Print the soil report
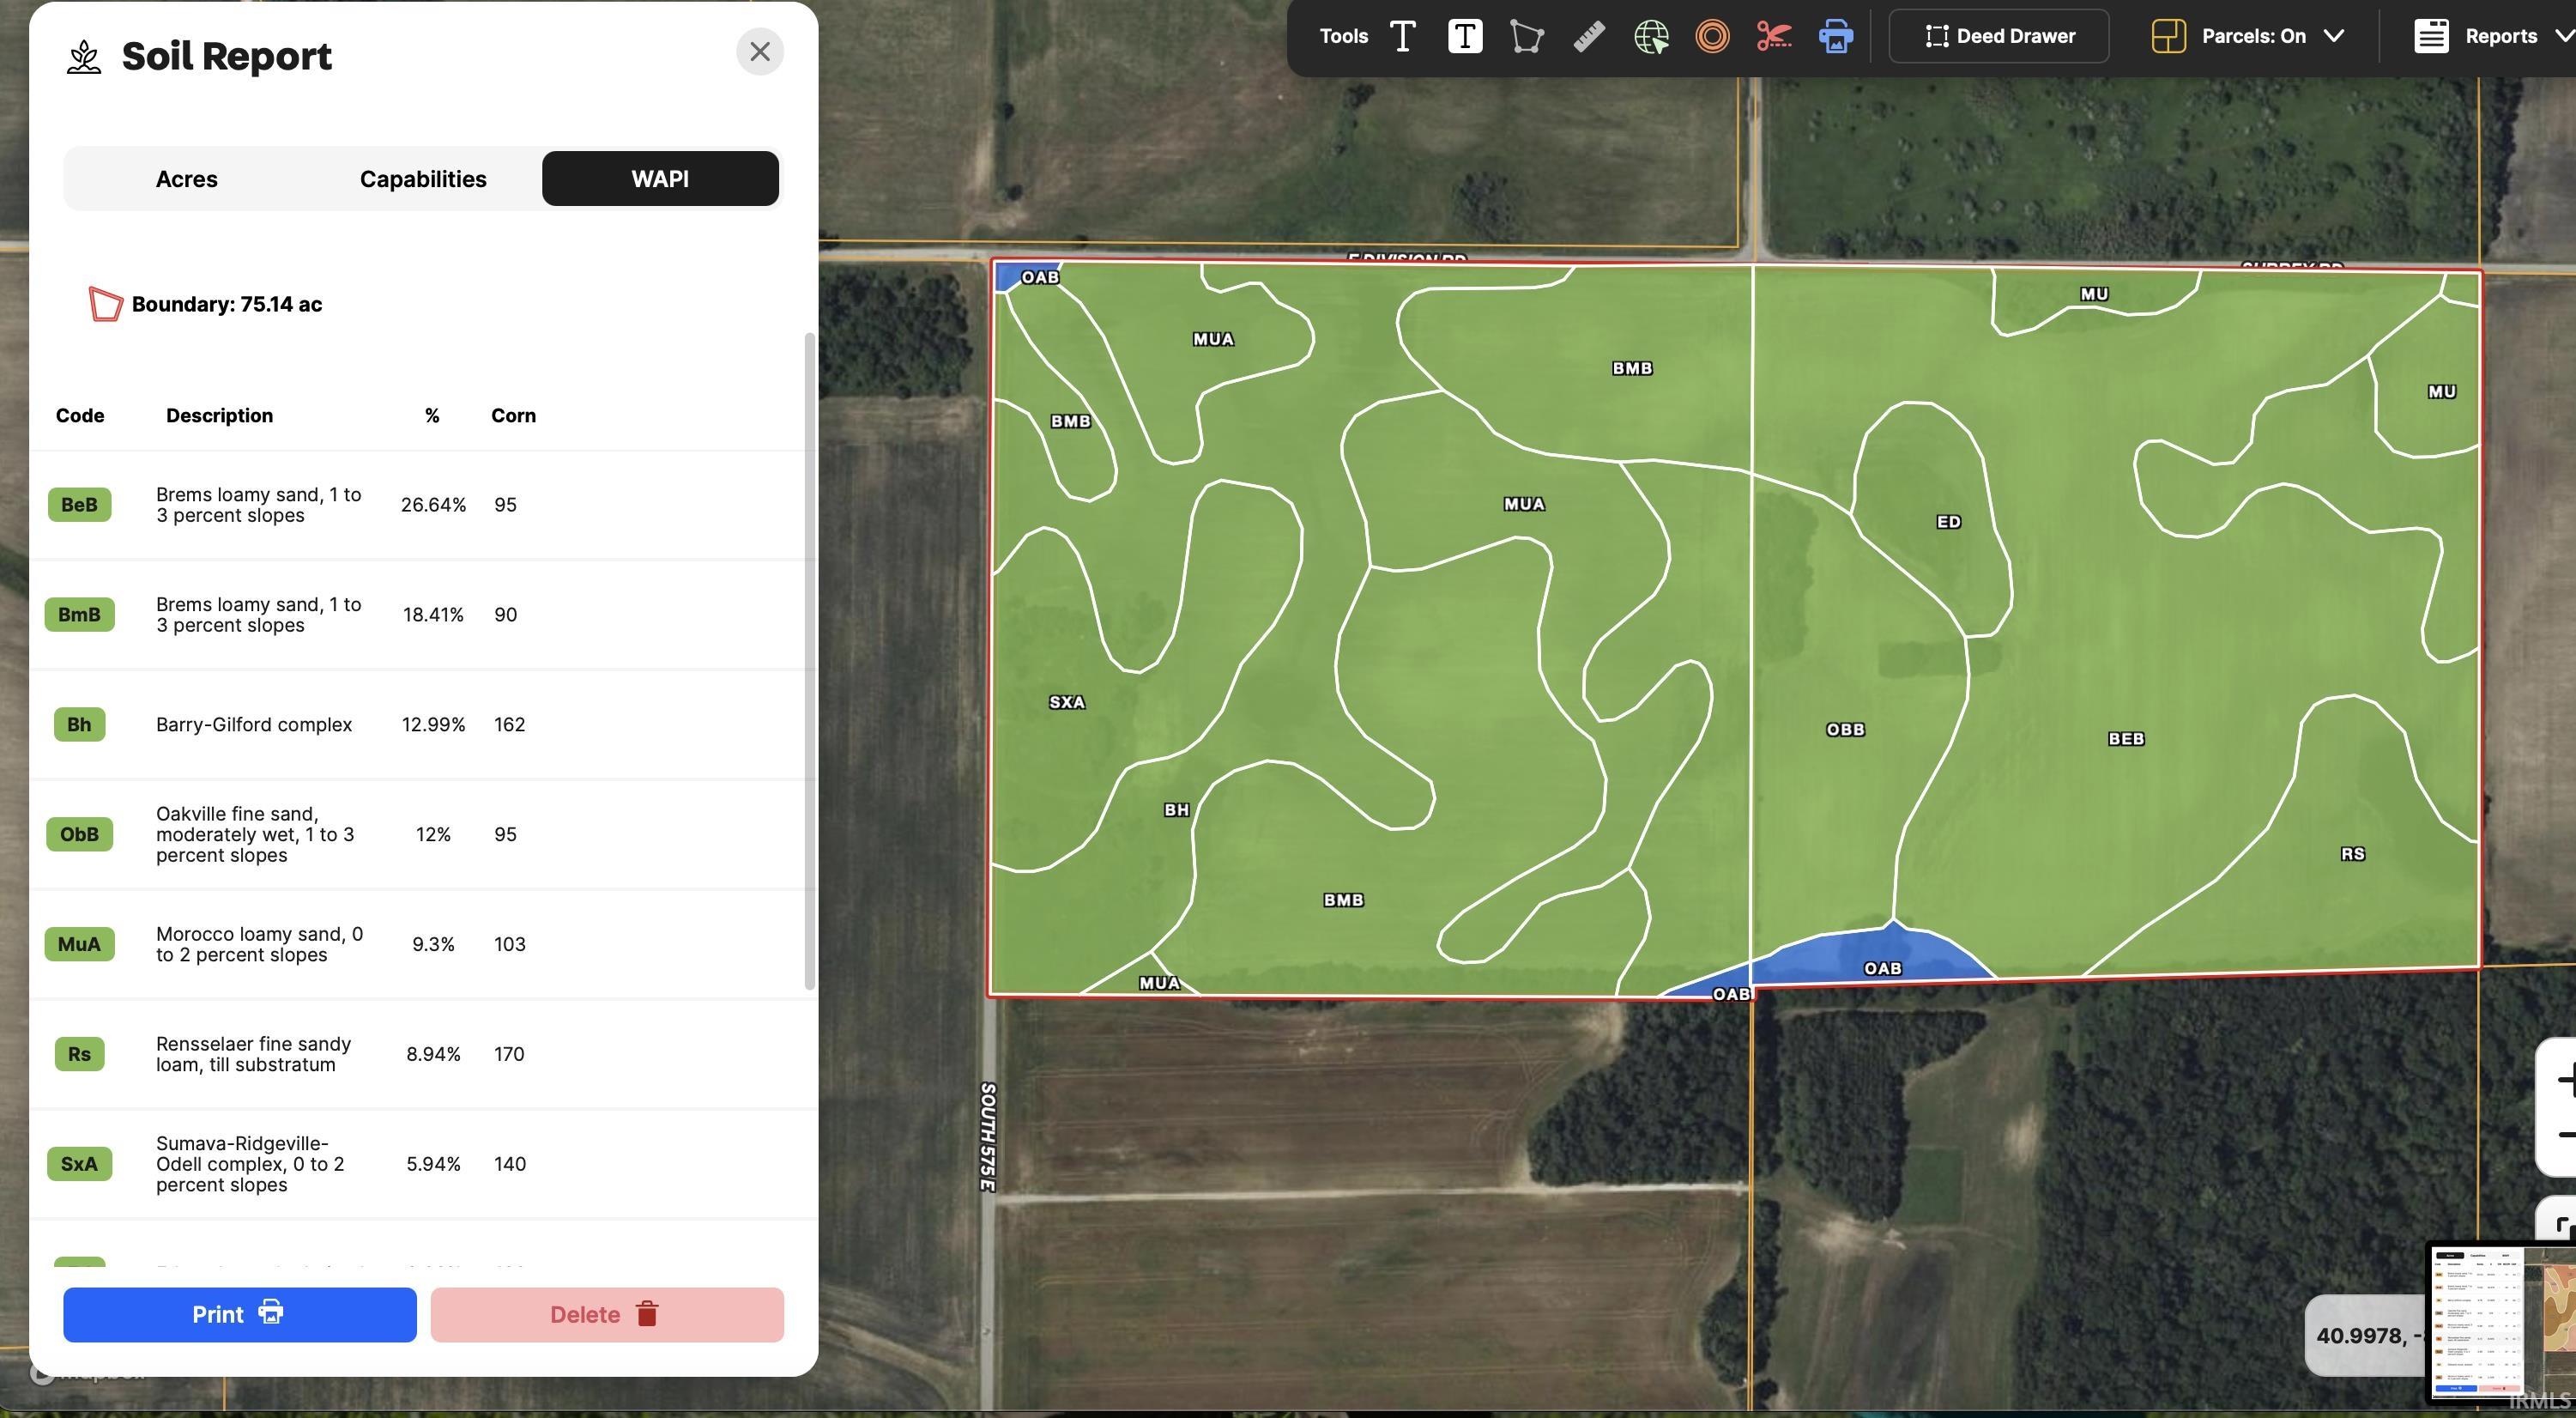Viewport: 2576px width, 1418px height. [x=240, y=1314]
